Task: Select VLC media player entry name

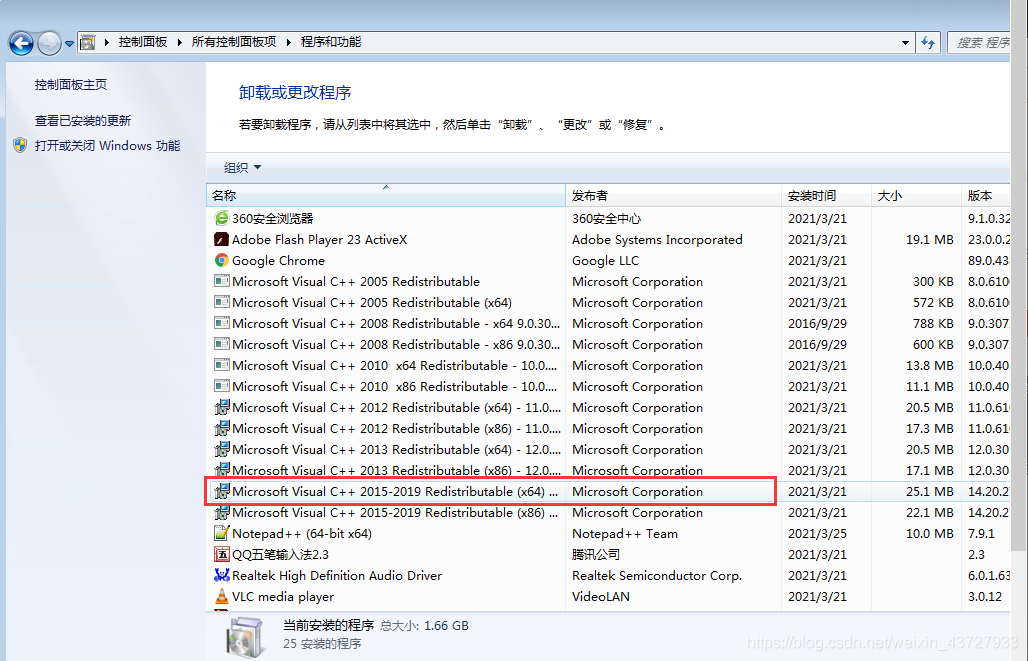Action: pos(283,596)
